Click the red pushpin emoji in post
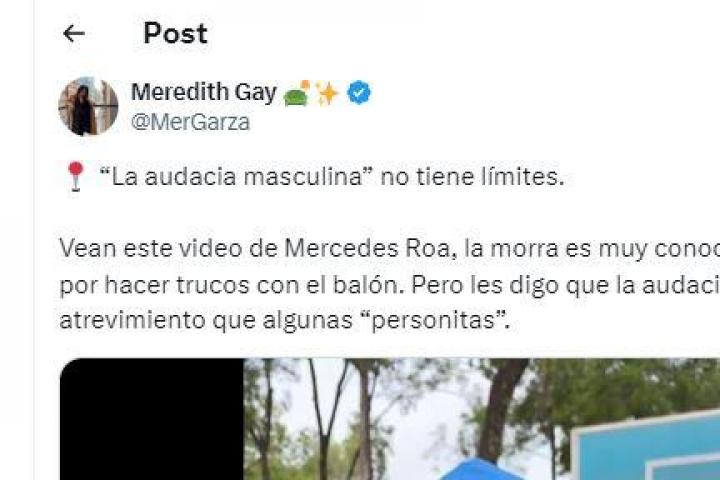The height and width of the screenshot is (480, 720). click(x=76, y=176)
